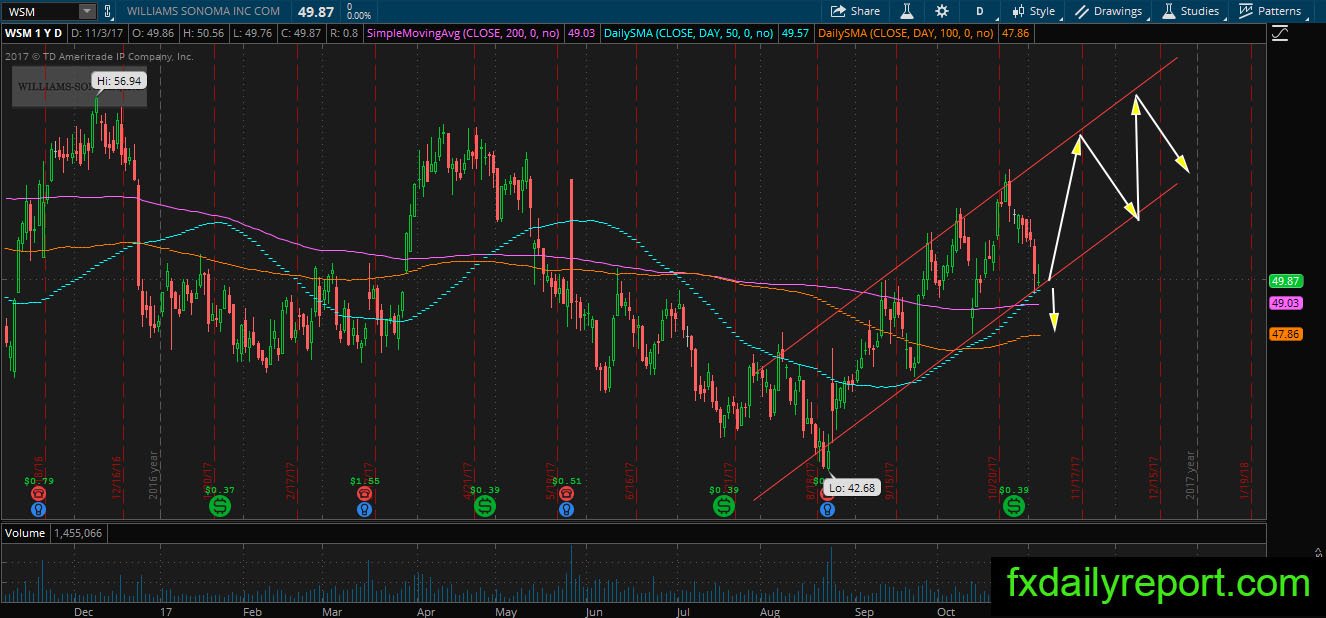The width and height of the screenshot is (1326, 618).
Task: Open the Drawings menu
Action: tap(1109, 11)
